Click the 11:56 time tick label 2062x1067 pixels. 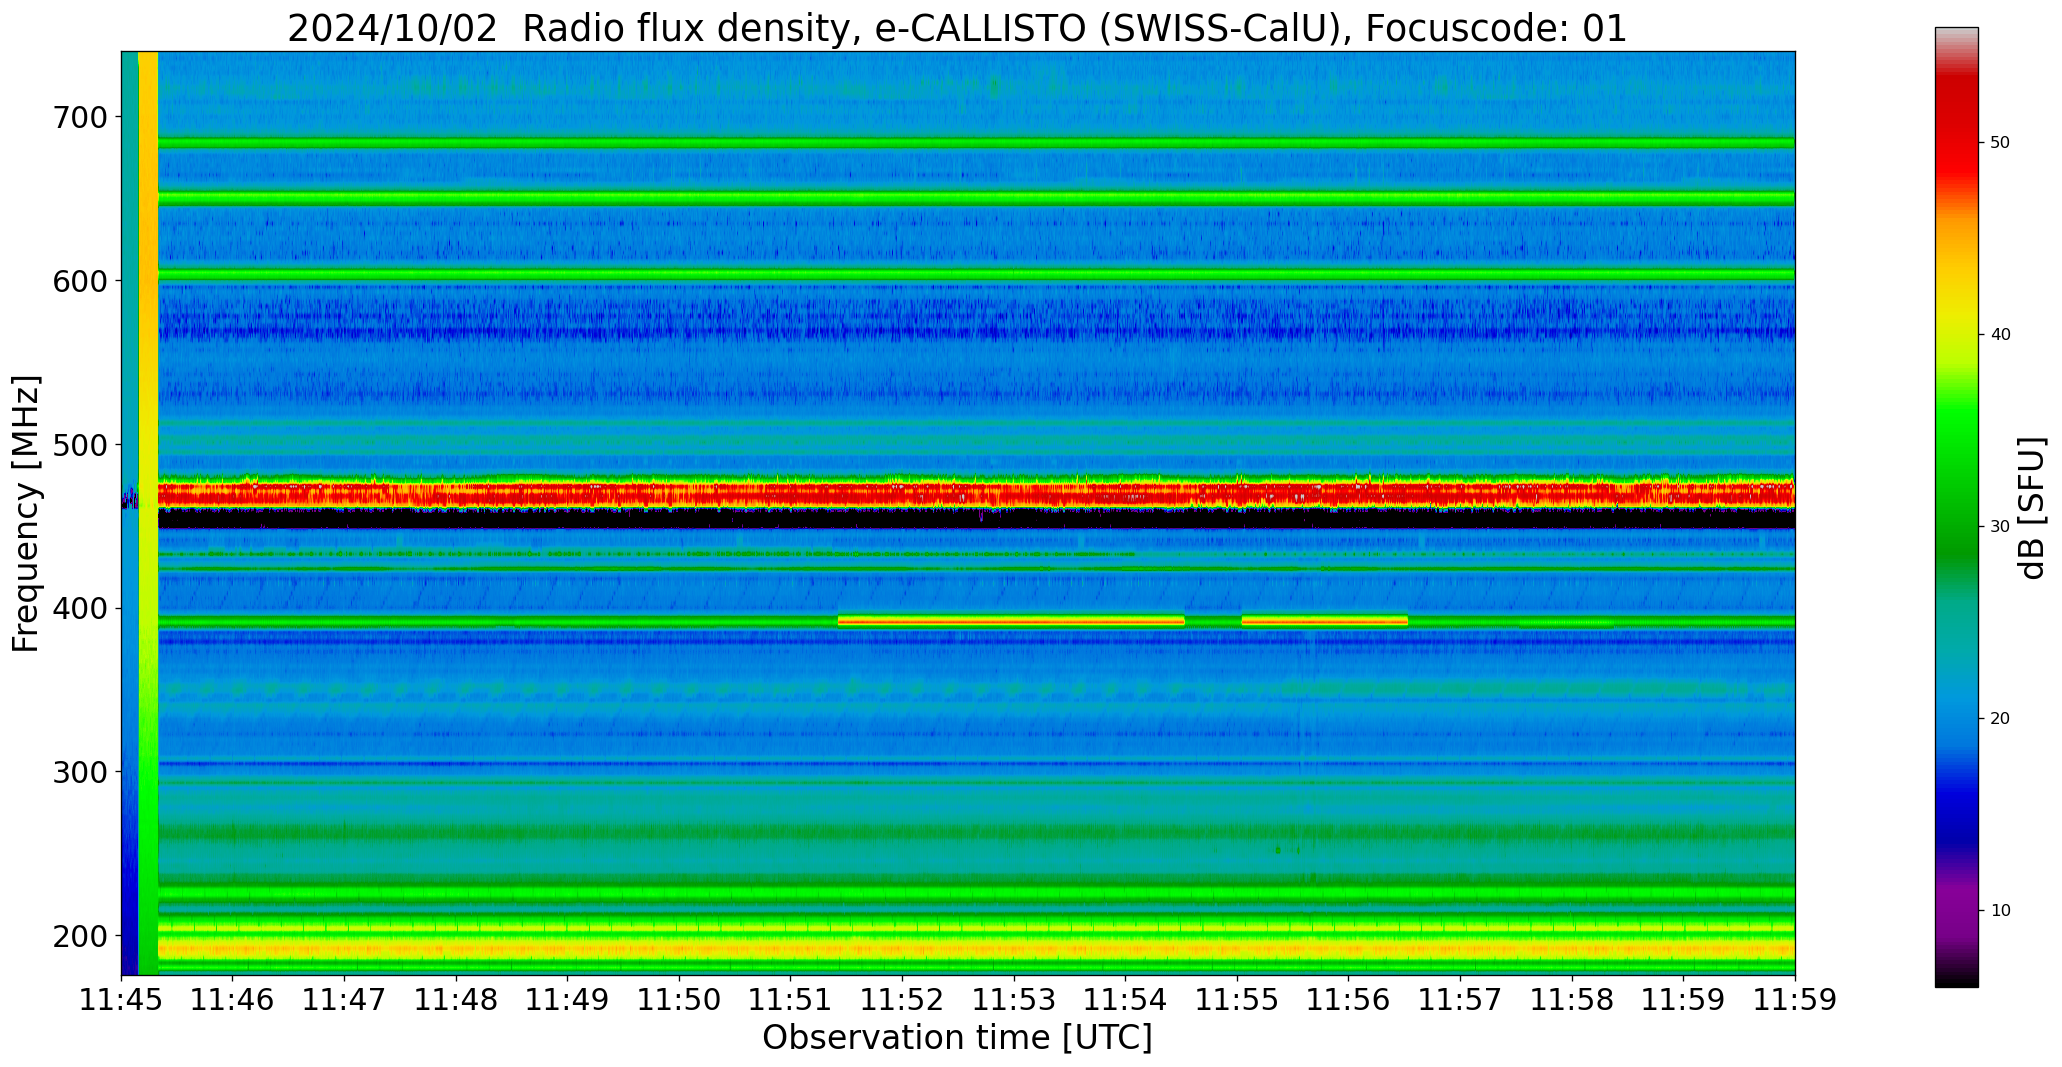click(x=1349, y=1000)
